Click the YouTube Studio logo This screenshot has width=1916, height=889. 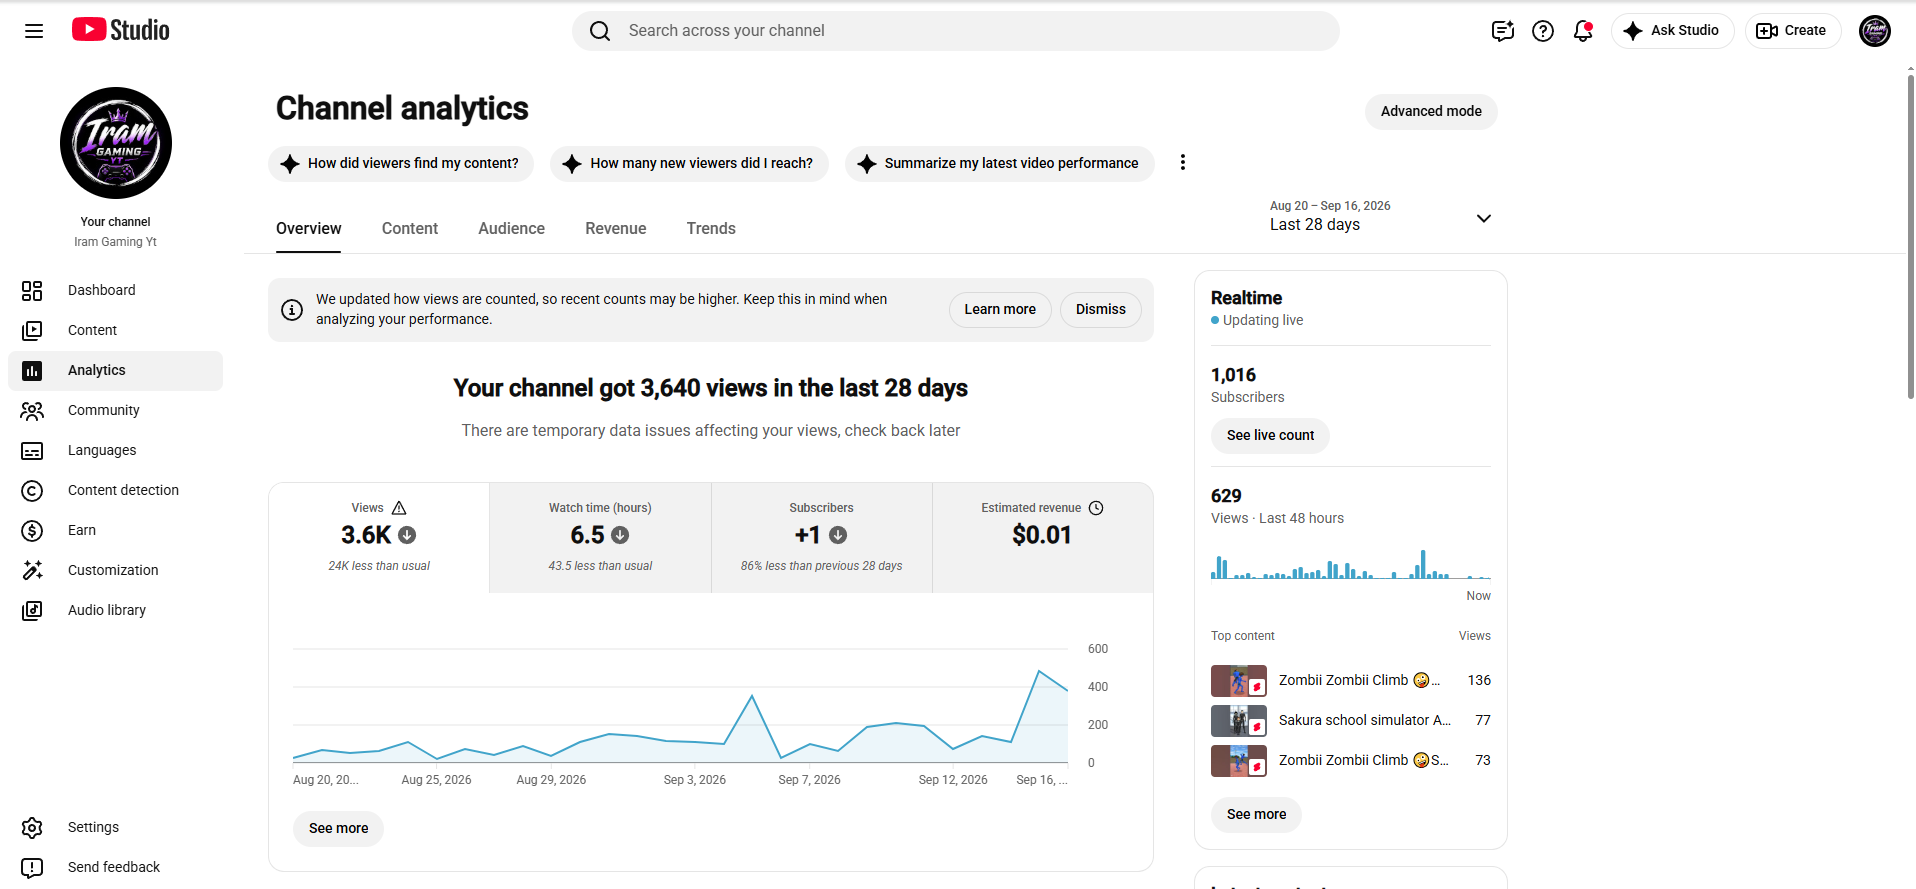point(121,30)
